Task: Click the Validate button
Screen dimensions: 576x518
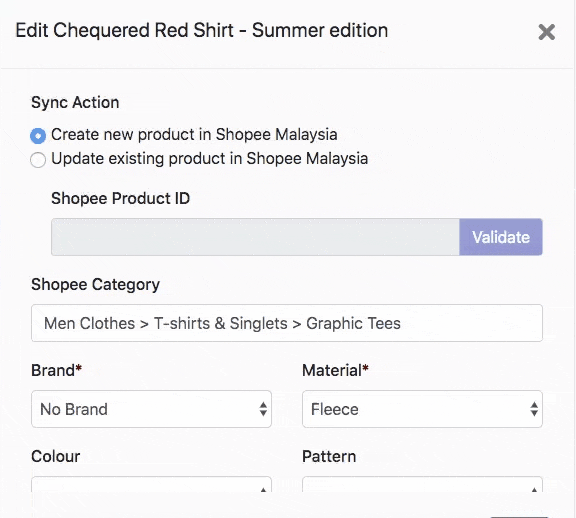Action: (501, 237)
